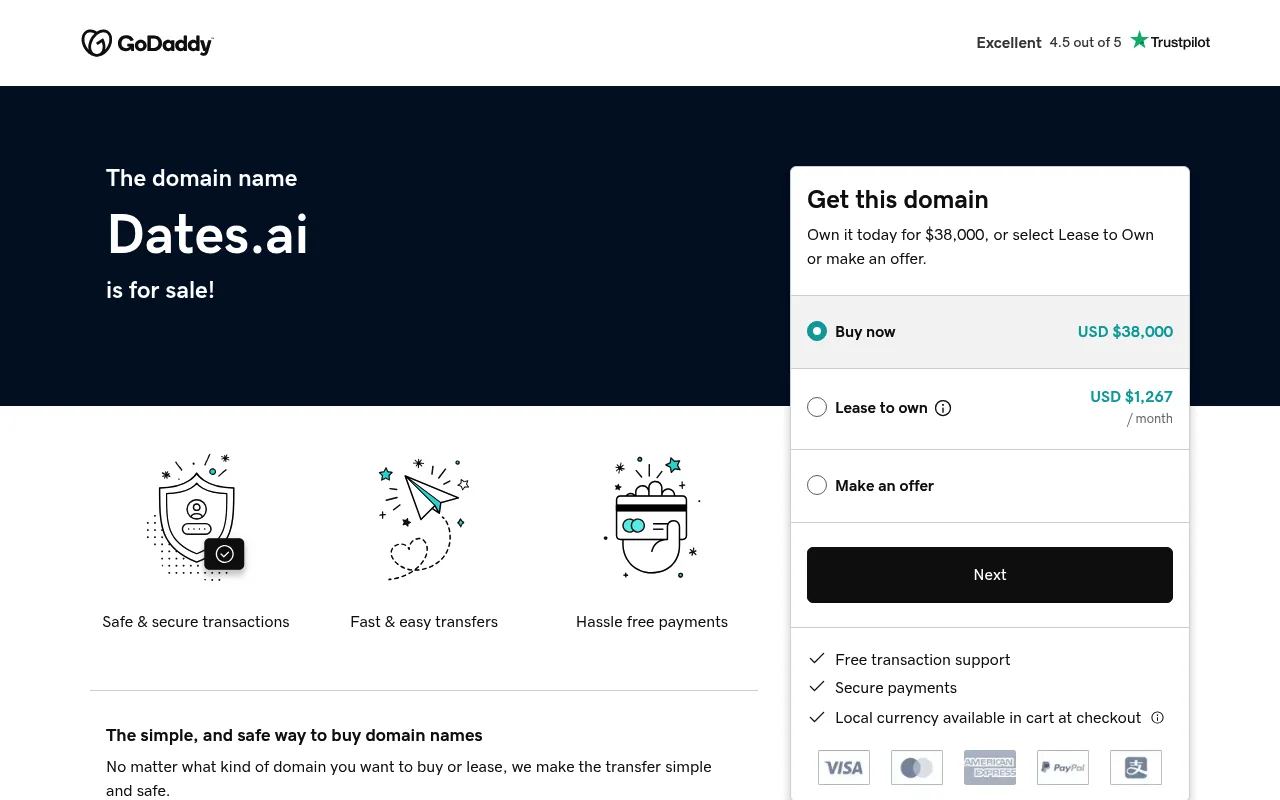Image resolution: width=1280 pixels, height=800 pixels.
Task: Click the USD $38,000 price
Action: point(1125,332)
